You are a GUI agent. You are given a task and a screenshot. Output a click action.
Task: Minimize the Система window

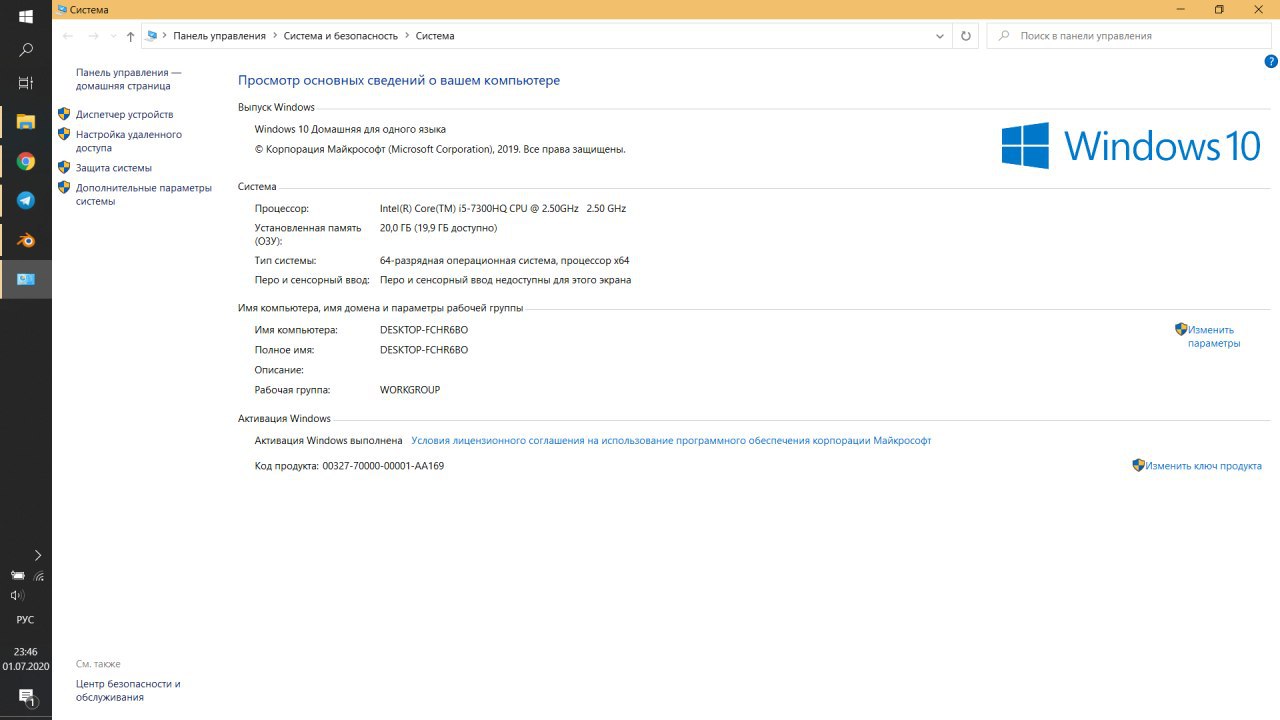[x=1181, y=10]
